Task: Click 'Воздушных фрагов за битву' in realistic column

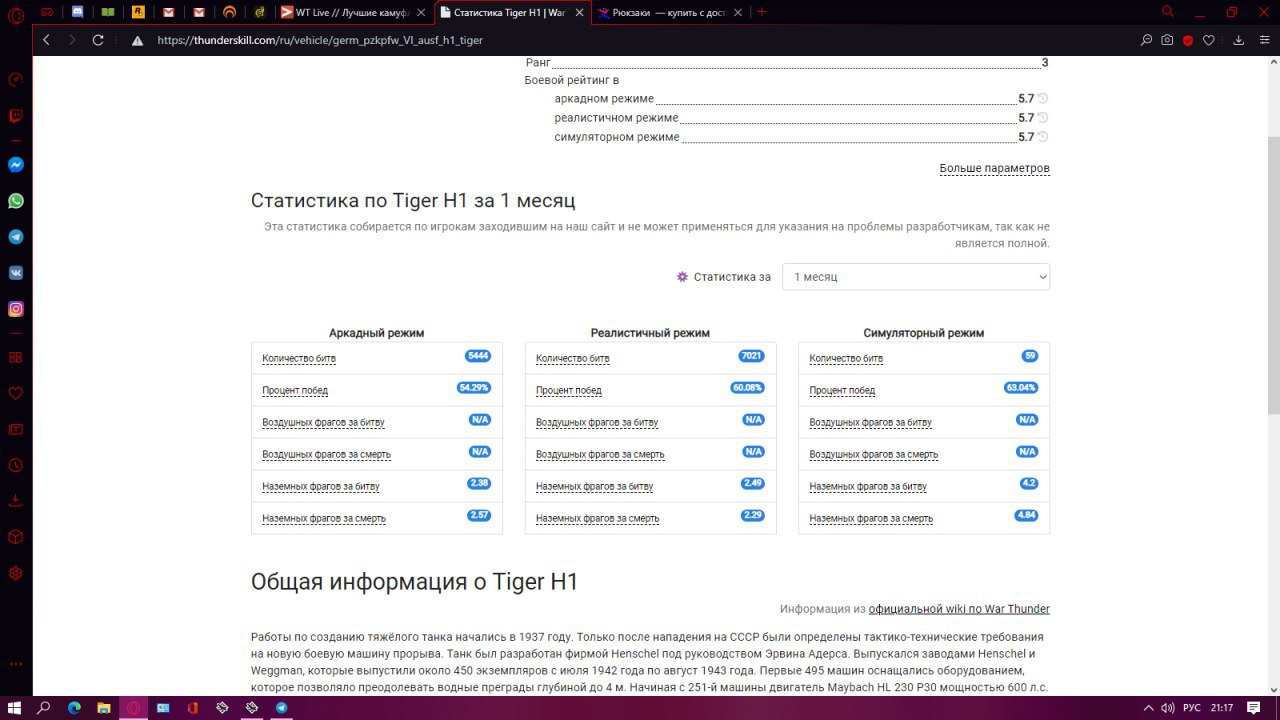Action: coord(597,422)
